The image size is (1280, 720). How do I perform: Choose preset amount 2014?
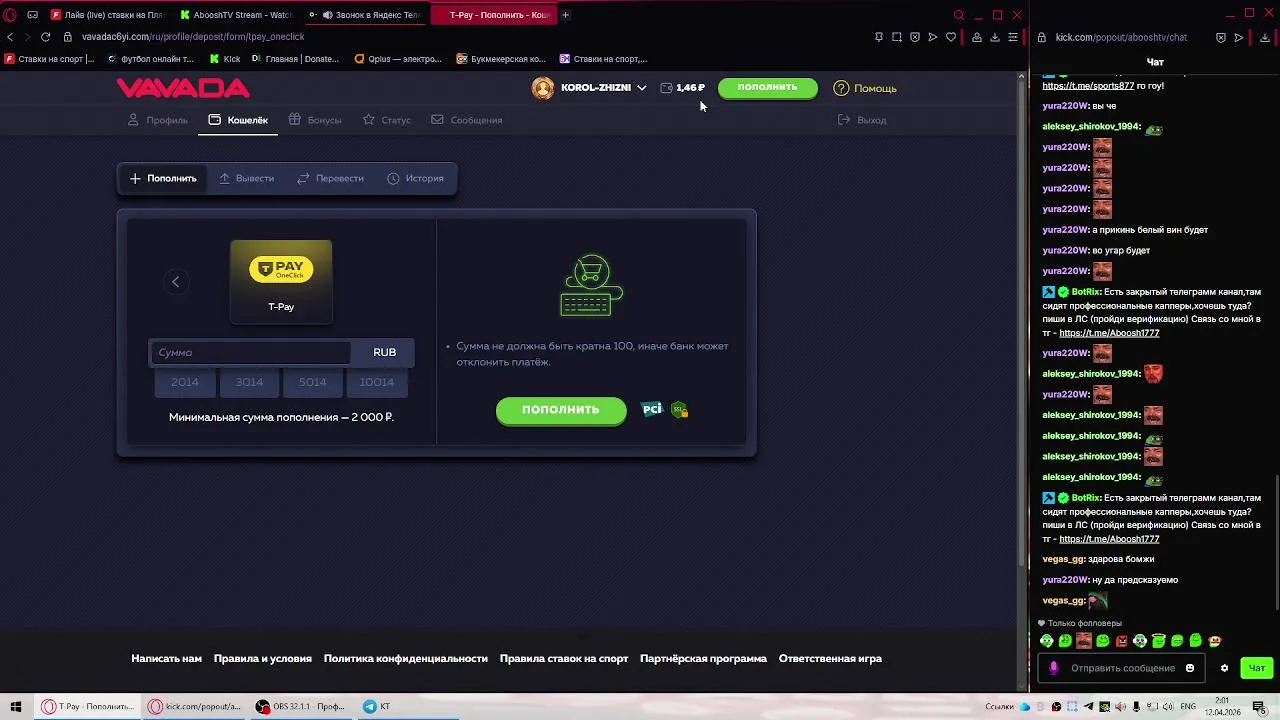point(185,382)
